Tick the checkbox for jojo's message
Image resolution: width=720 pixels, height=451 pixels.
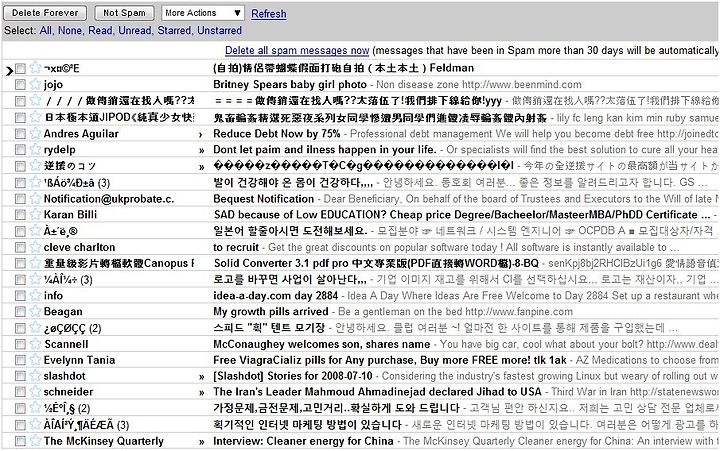coord(20,85)
